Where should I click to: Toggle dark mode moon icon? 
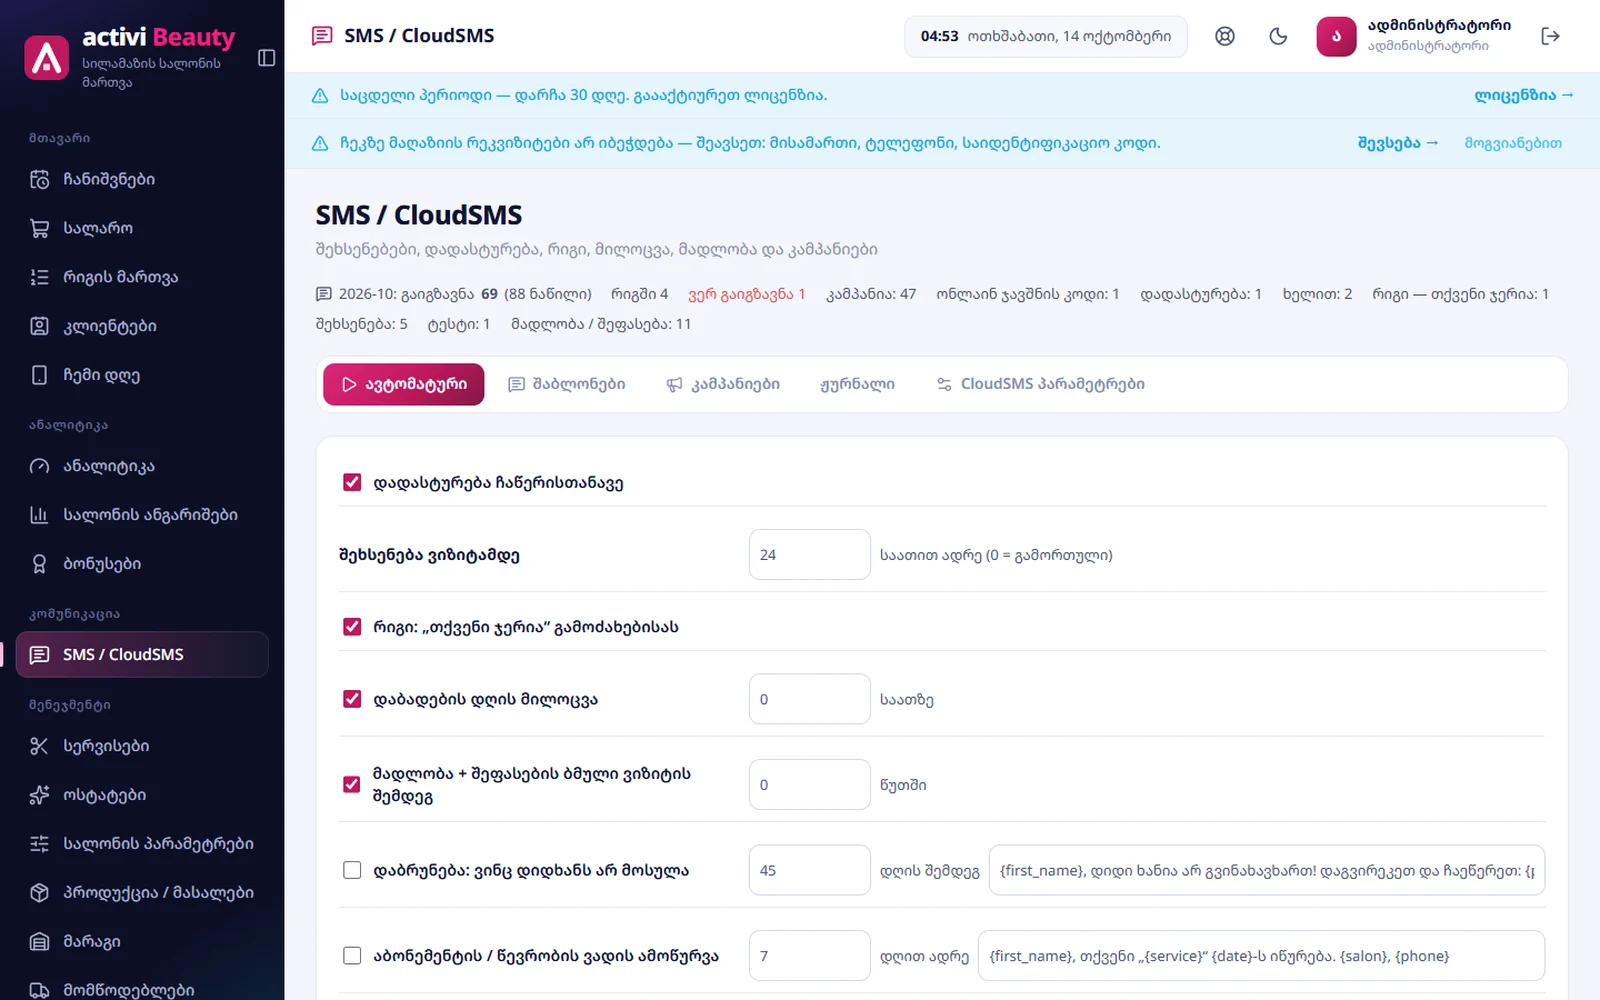(1278, 36)
